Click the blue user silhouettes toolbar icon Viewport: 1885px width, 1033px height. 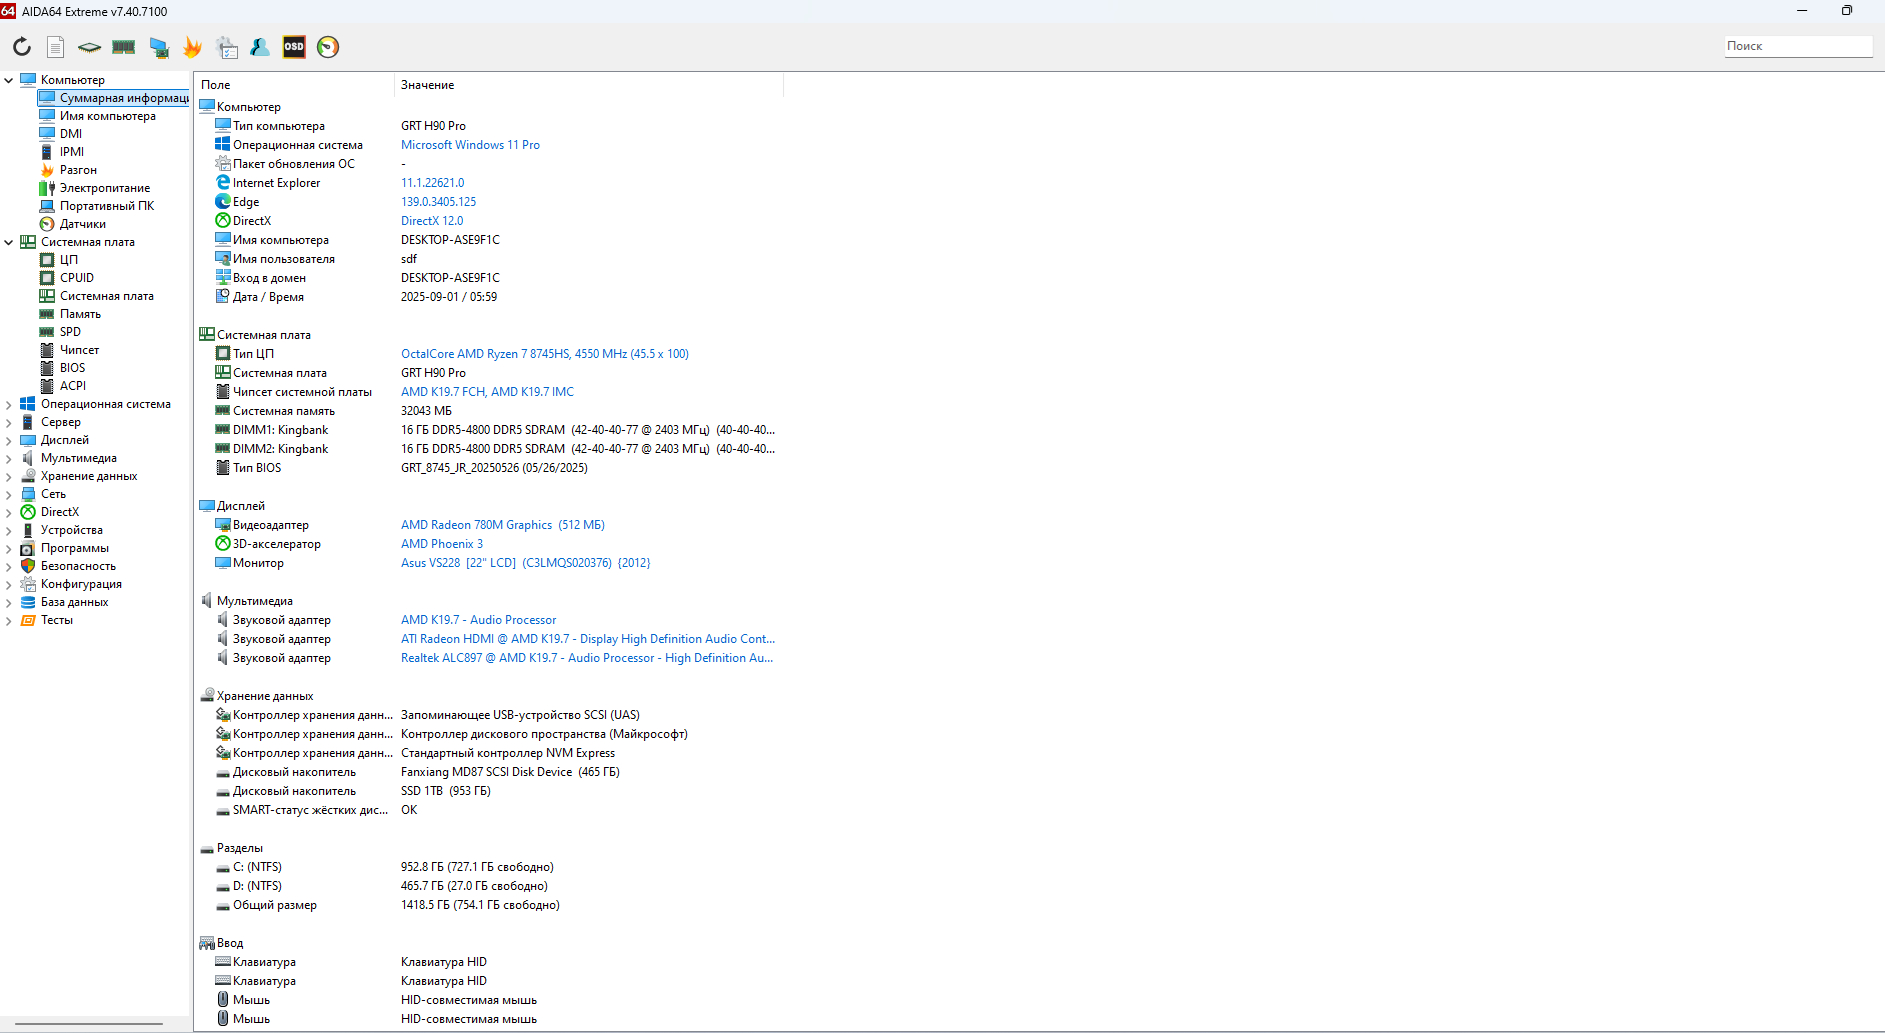[260, 47]
